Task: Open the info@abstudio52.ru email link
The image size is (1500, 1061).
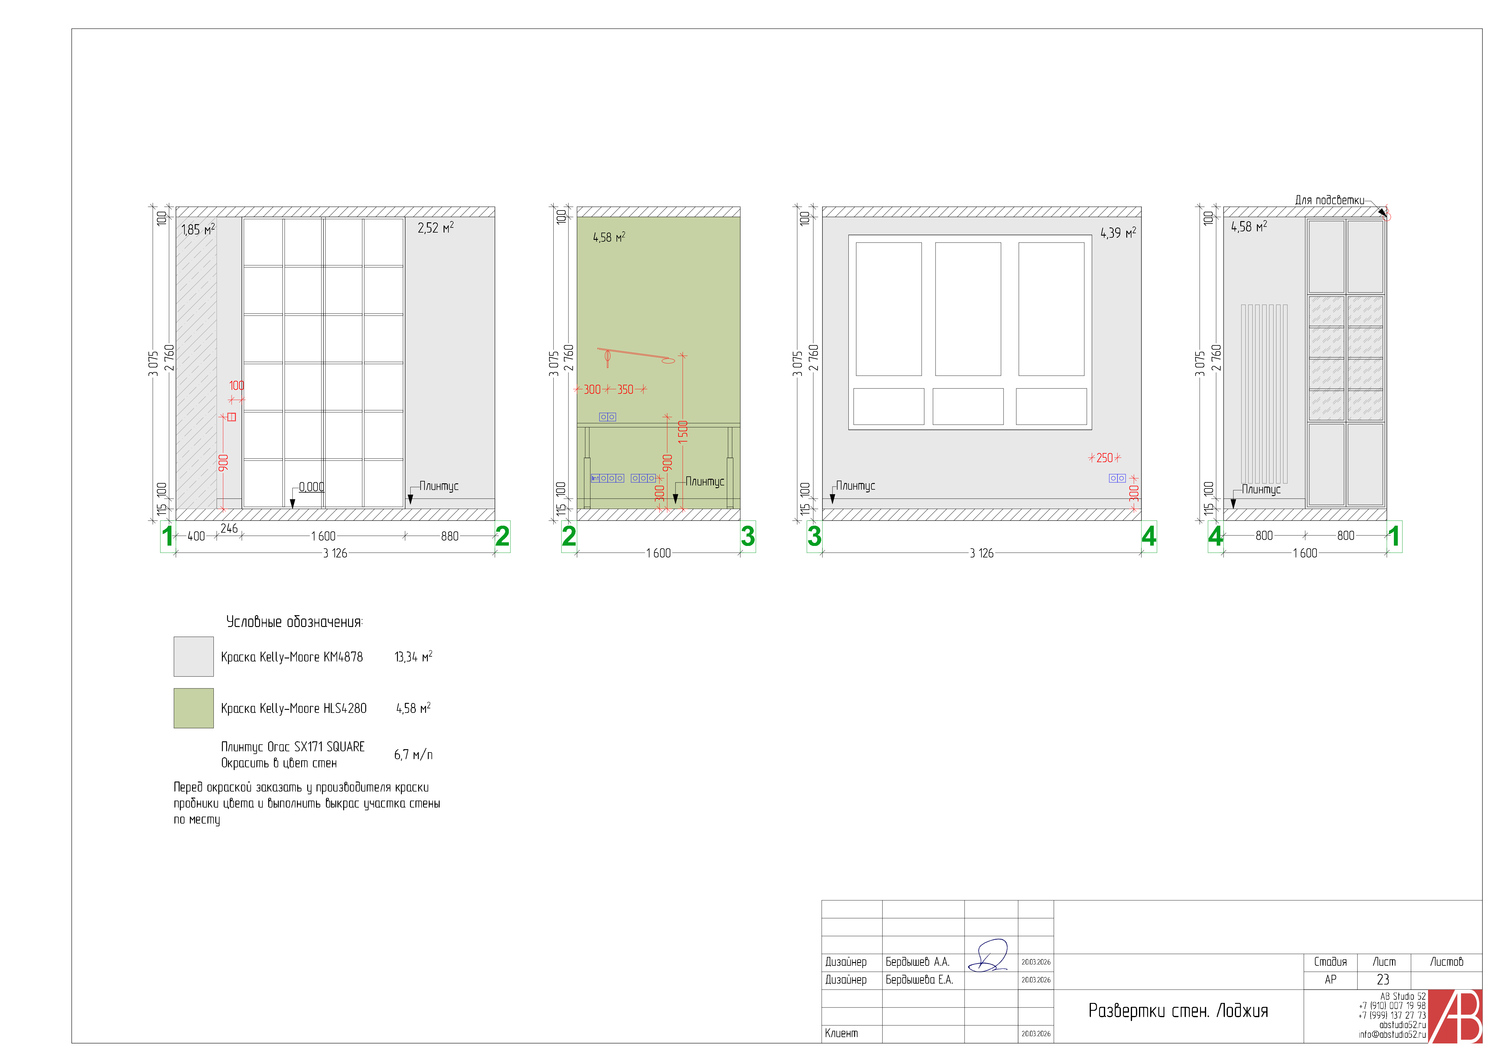Action: [x=1392, y=1035]
